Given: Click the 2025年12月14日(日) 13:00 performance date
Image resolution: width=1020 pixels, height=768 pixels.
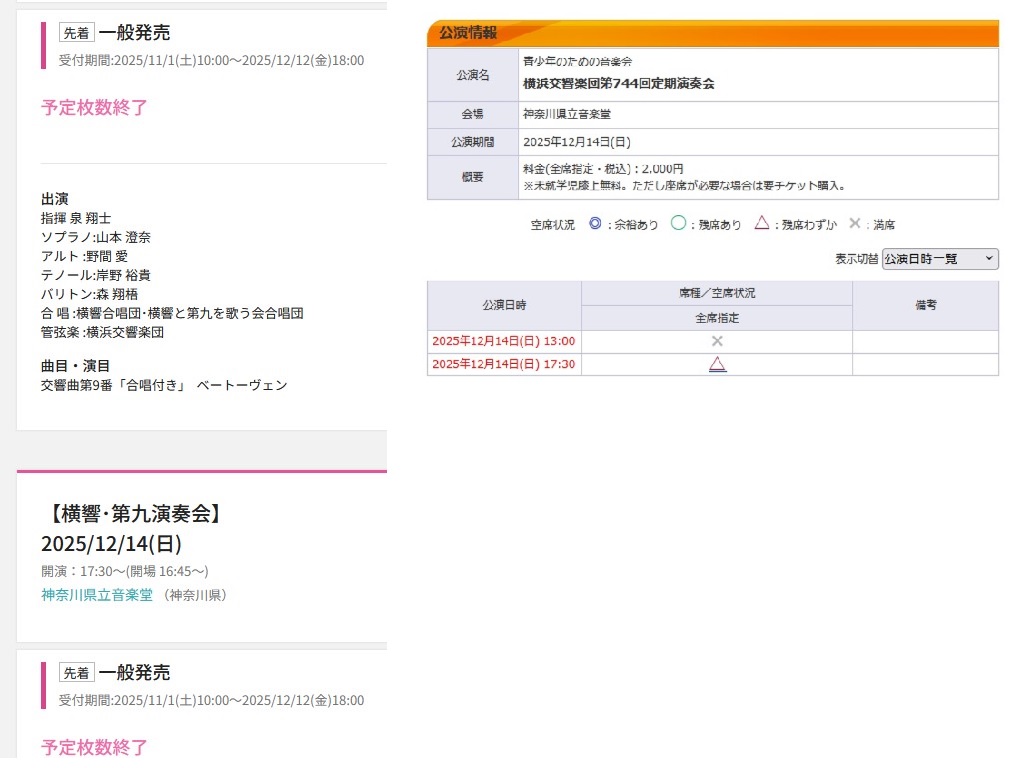Looking at the screenshot, I should pos(503,341).
